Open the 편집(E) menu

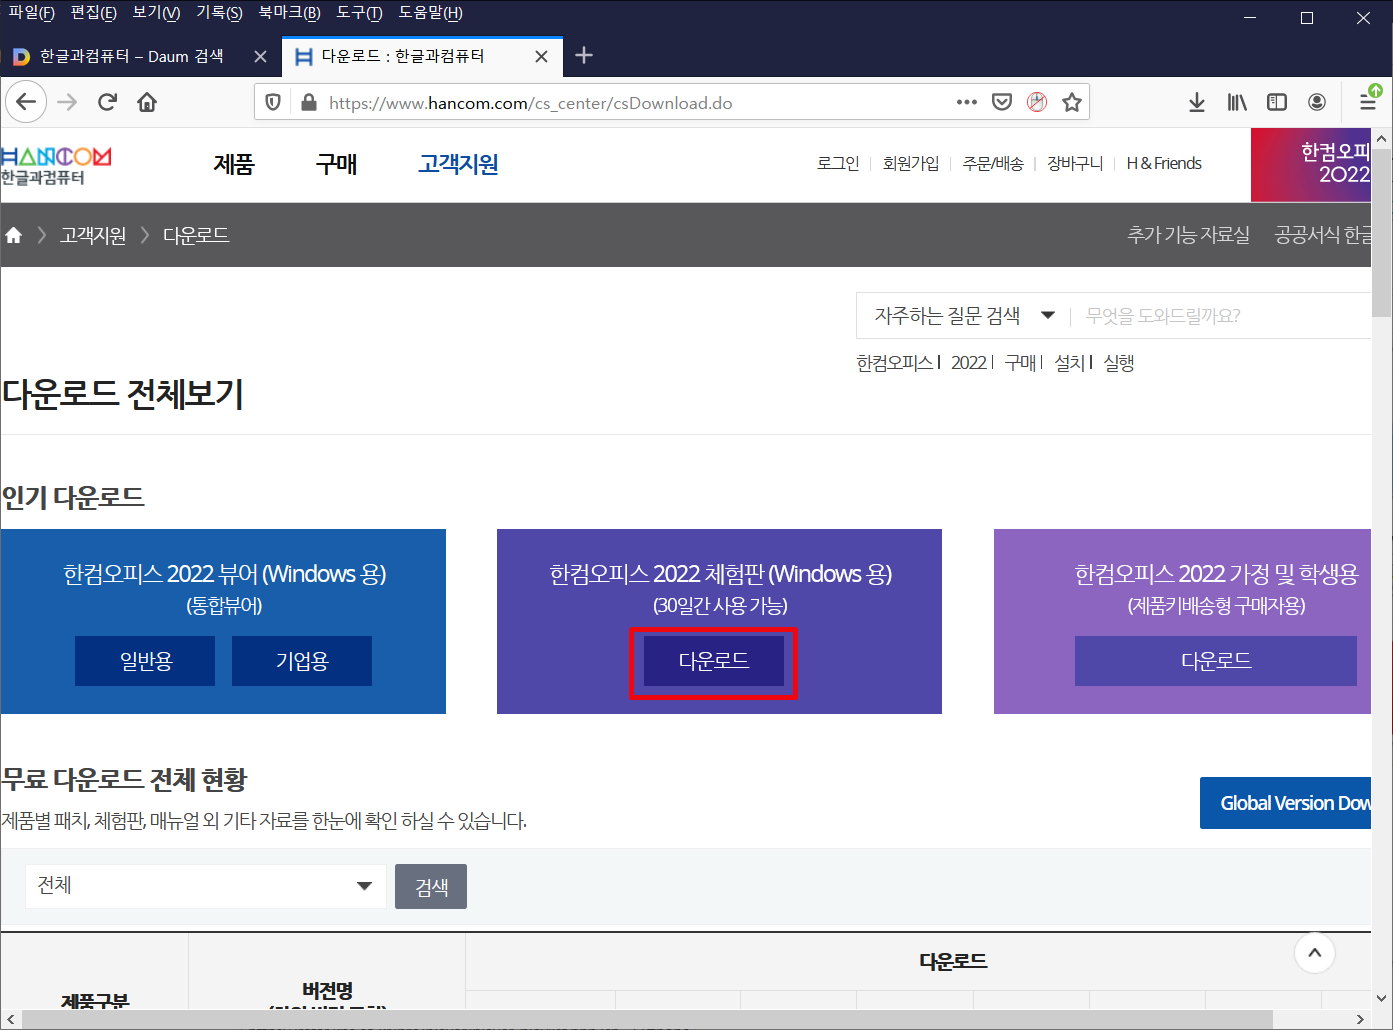[x=94, y=13]
